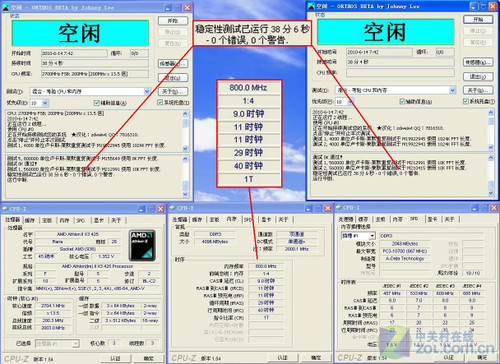The height and width of the screenshot is (364, 500).
Task: Click CPU-Z title icon in bottom-left window
Action: [x=5, y=209]
